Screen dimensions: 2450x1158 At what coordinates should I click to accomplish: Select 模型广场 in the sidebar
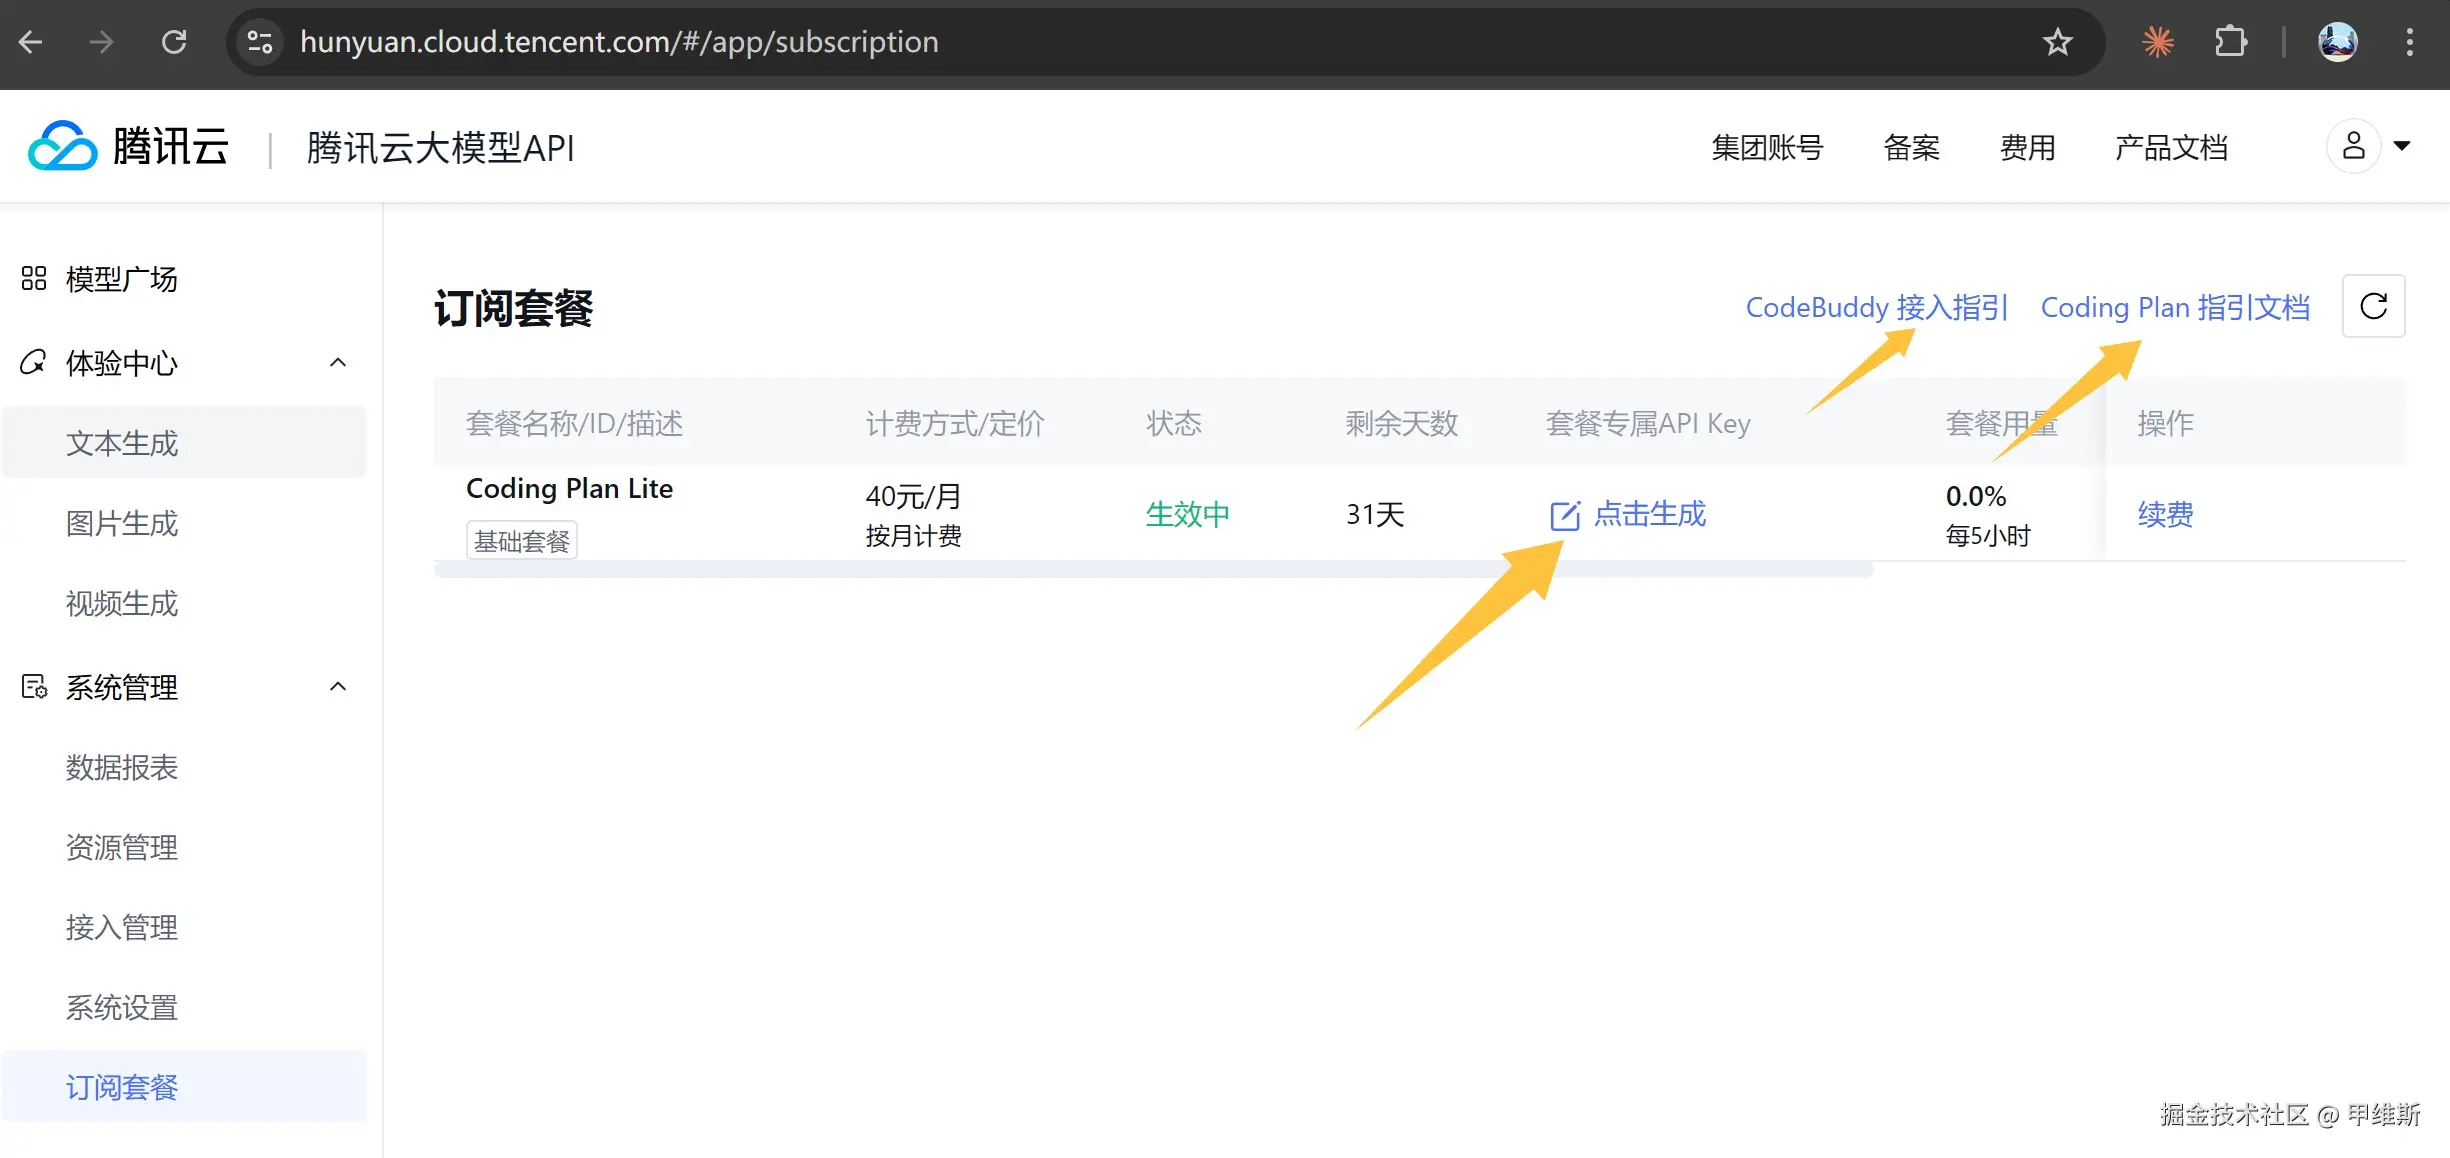121,279
